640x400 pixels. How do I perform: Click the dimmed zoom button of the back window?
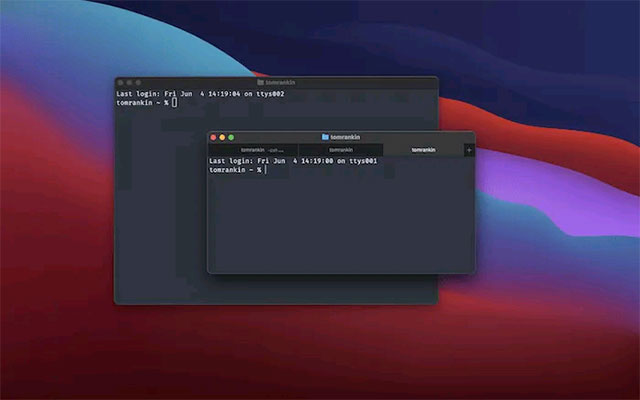tap(138, 82)
